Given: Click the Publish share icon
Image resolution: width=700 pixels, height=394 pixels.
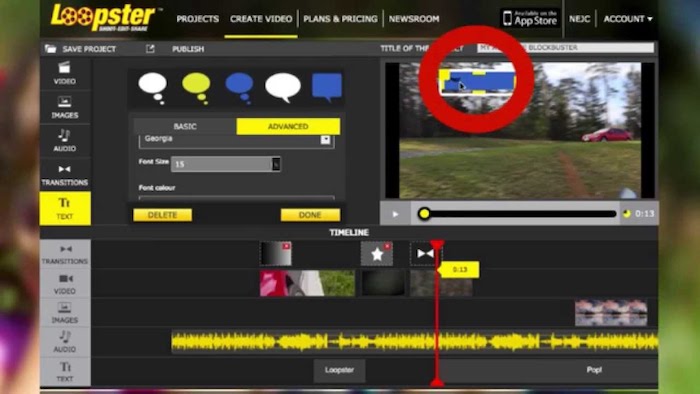Looking at the screenshot, I should pos(150,49).
